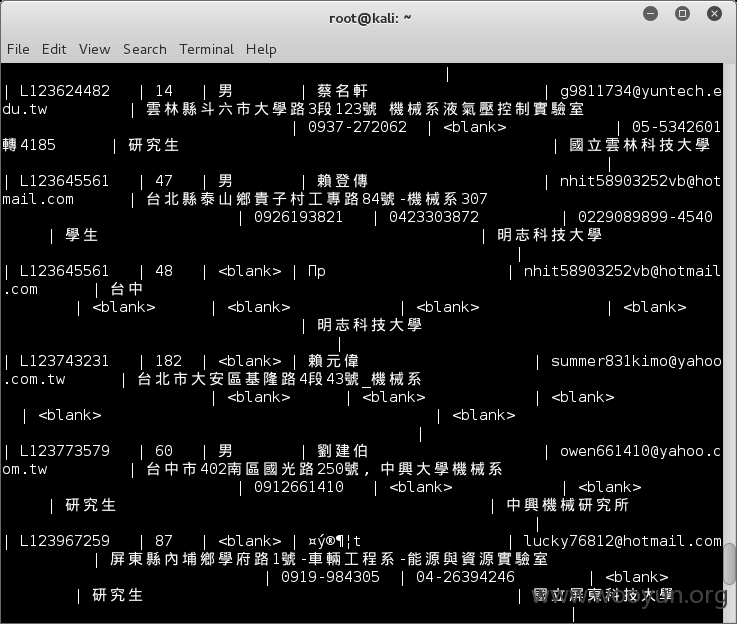This screenshot has width=737, height=624.
Task: Click phone number 0912661410
Action: 299,487
